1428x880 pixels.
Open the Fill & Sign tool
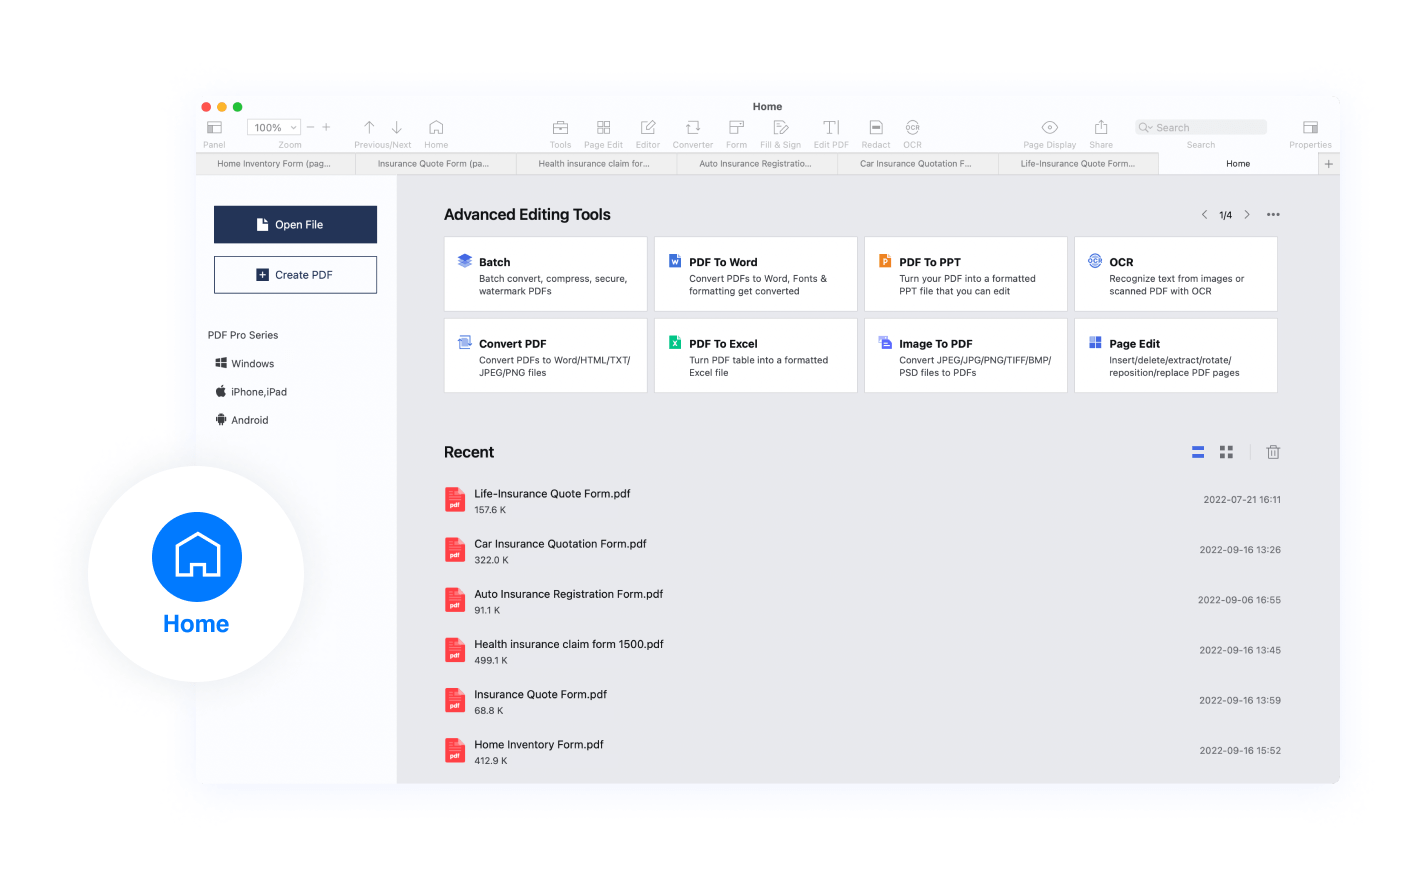click(781, 128)
